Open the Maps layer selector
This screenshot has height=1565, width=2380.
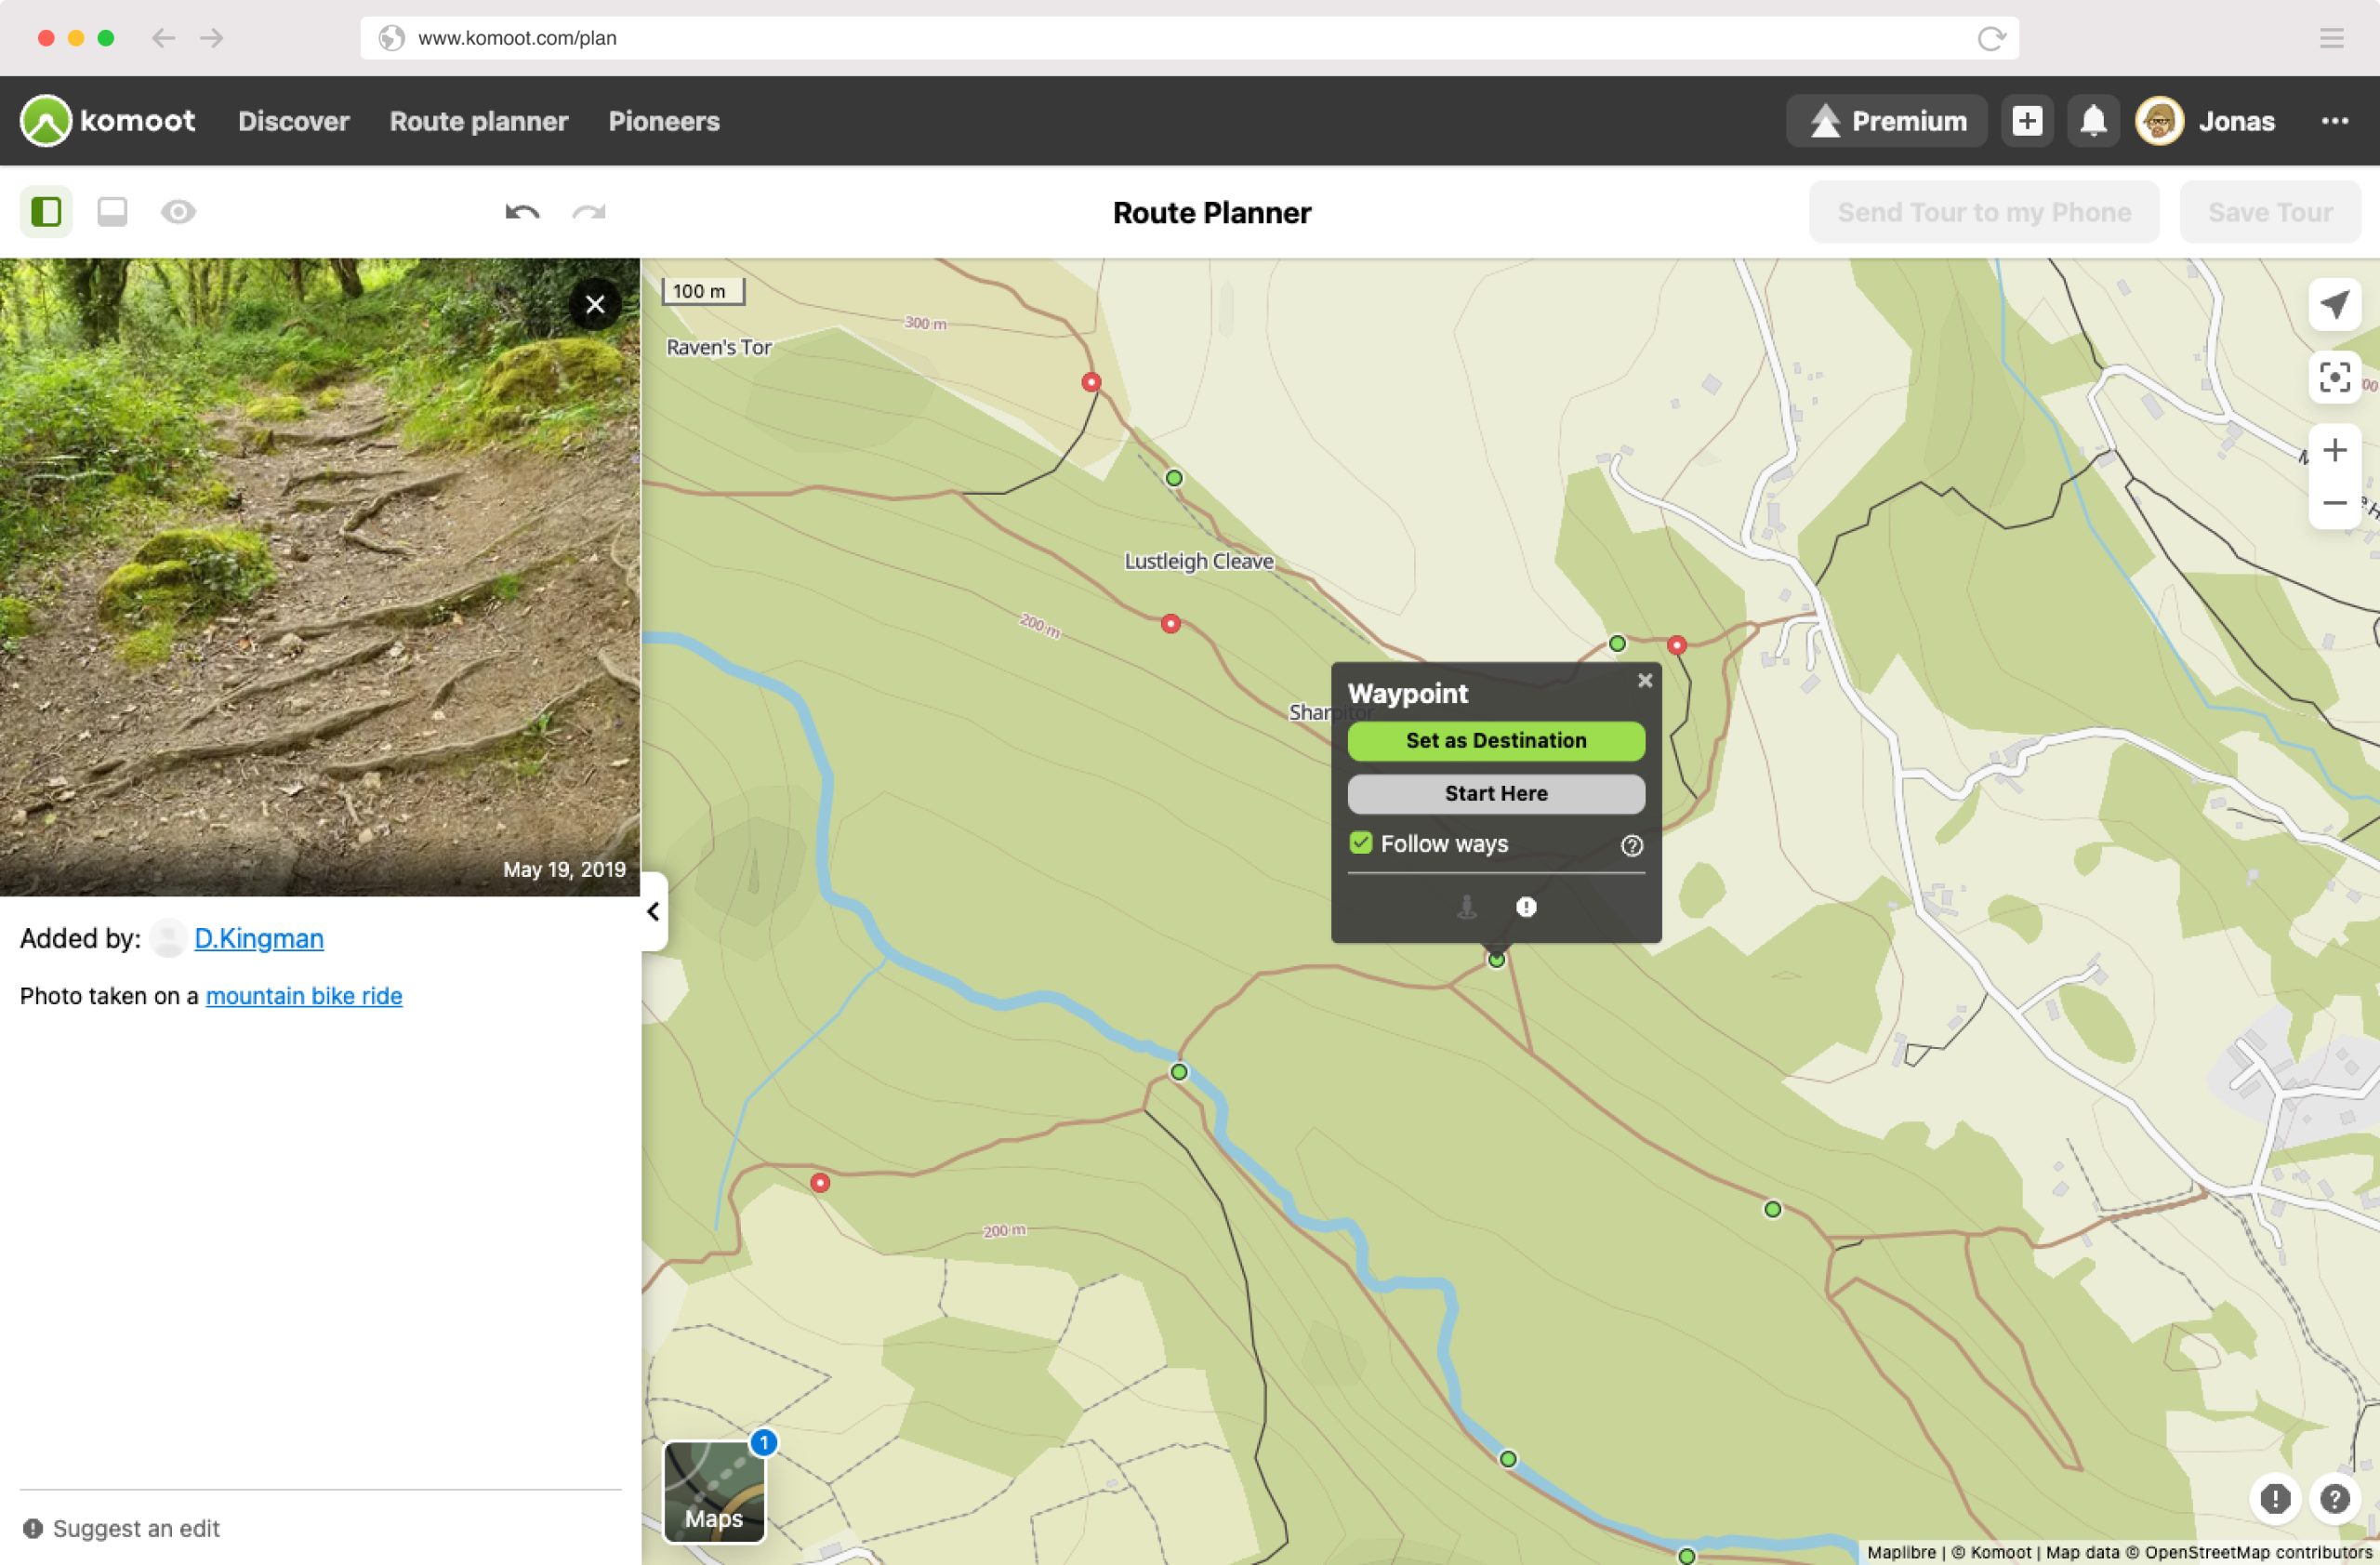714,1491
